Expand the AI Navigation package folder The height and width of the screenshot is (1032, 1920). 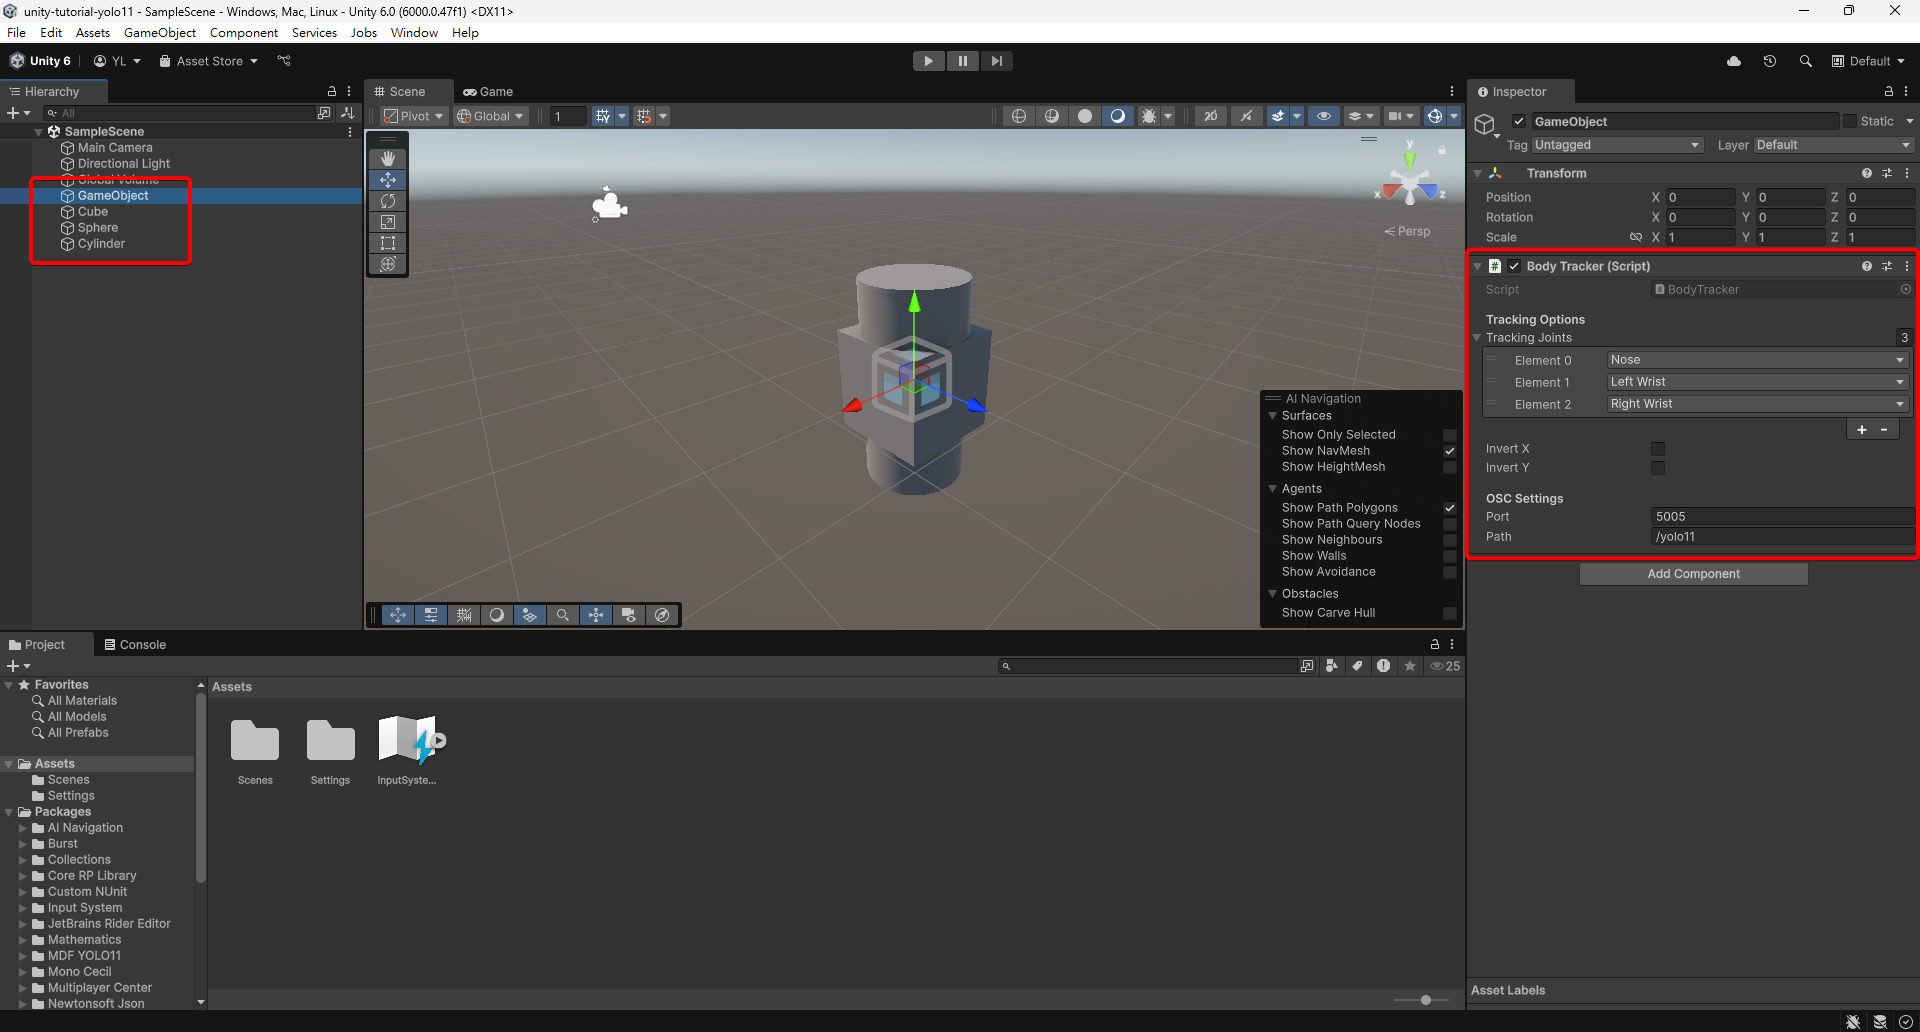click(23, 828)
